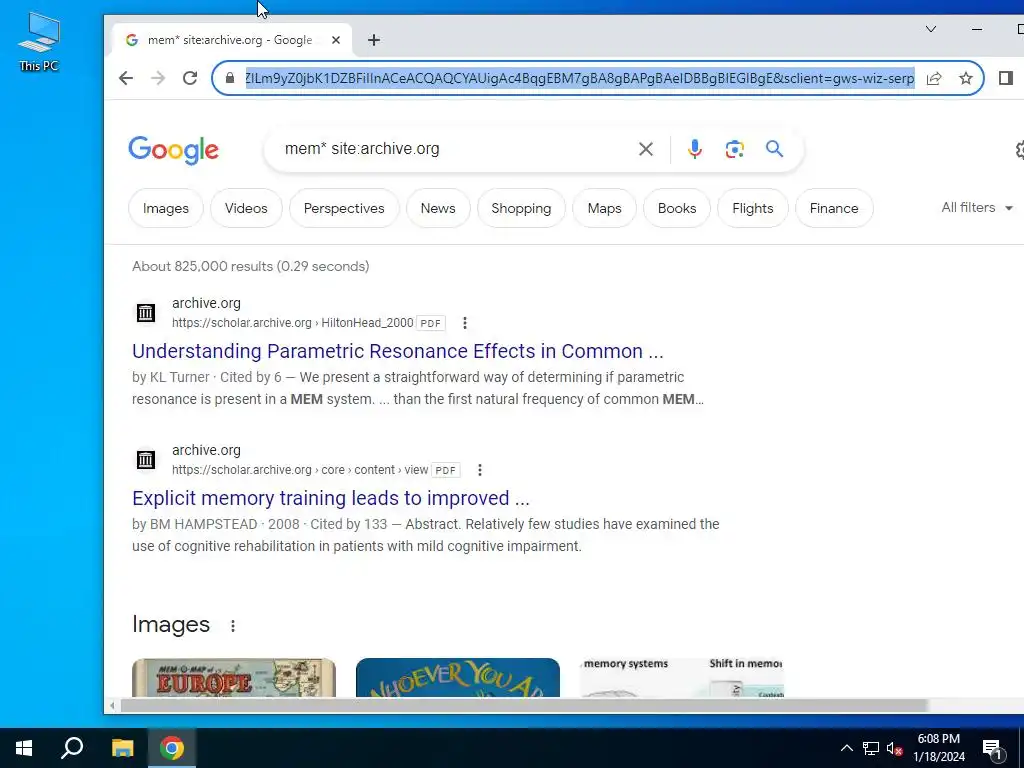Show hidden system tray icons
Image resolution: width=1024 pixels, height=768 pixels.
click(x=846, y=748)
